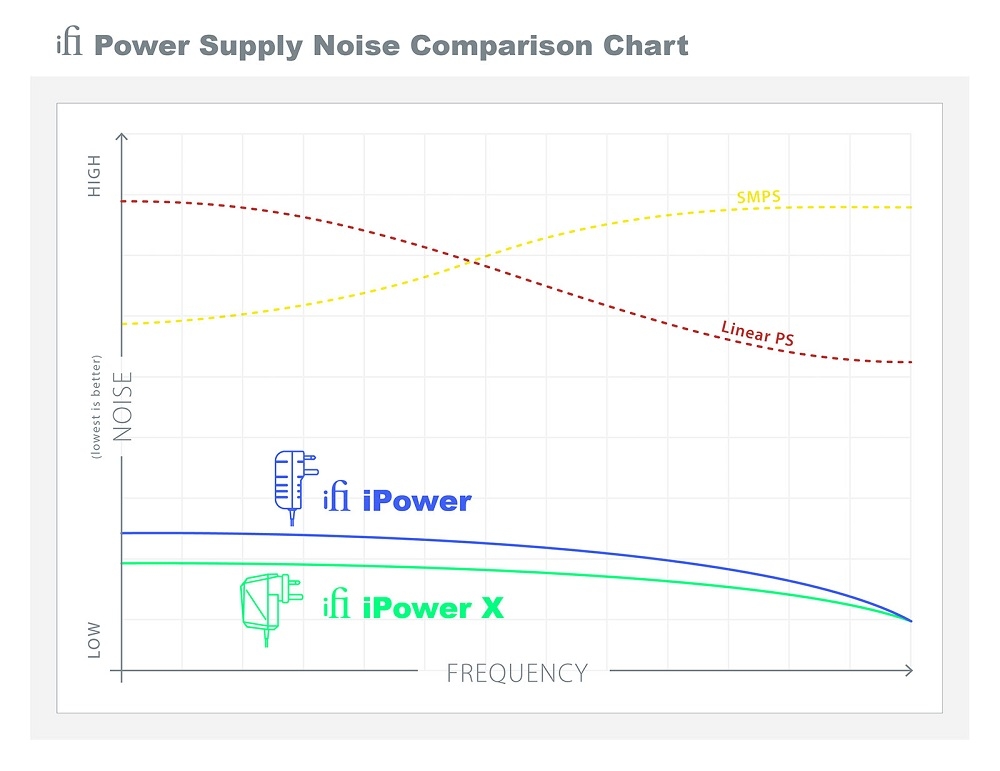Screen dimensions: 1000x771
Task: Click the blue iFi logo beside iPower
Action: point(337,499)
